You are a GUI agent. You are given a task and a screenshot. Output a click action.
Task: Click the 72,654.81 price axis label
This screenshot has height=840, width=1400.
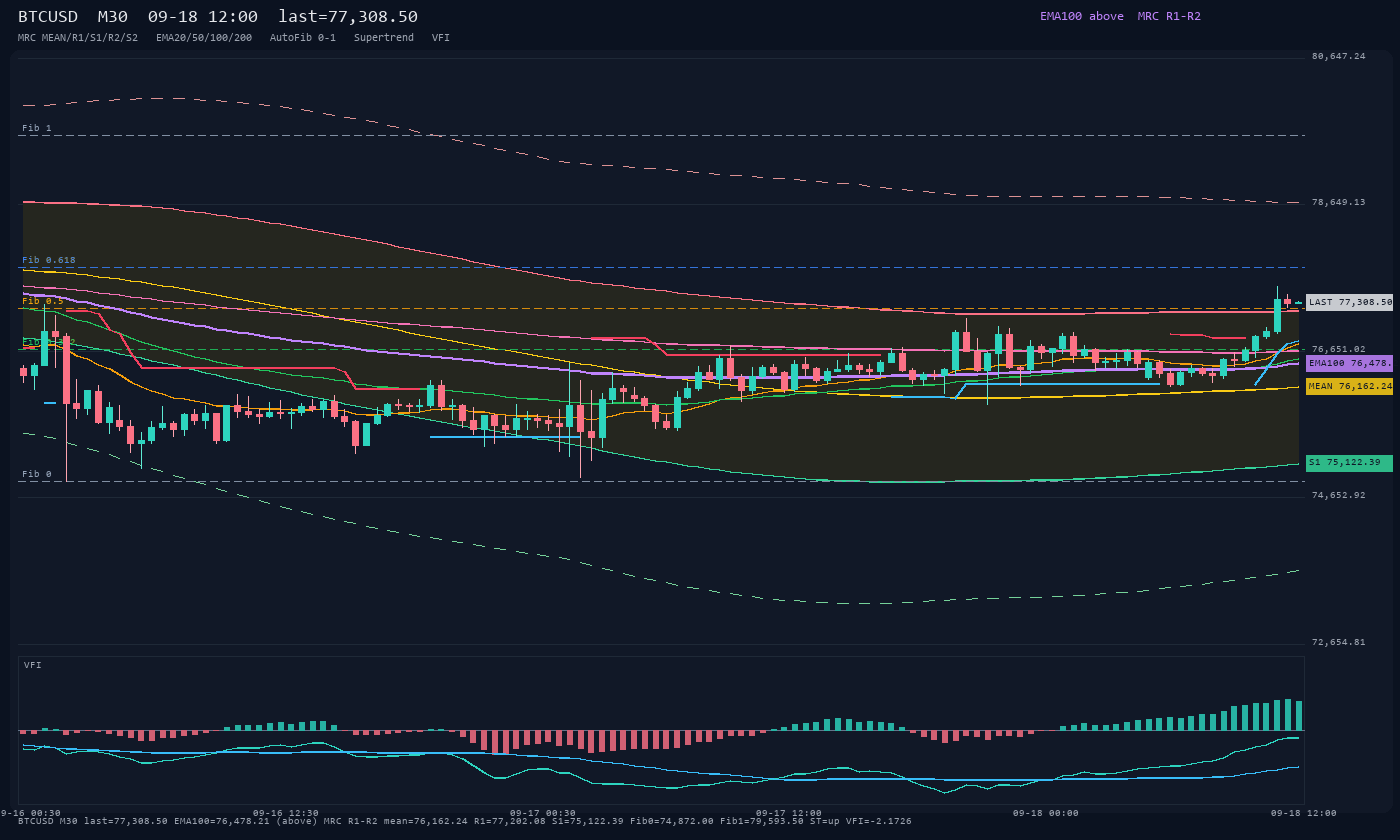click(x=1338, y=642)
